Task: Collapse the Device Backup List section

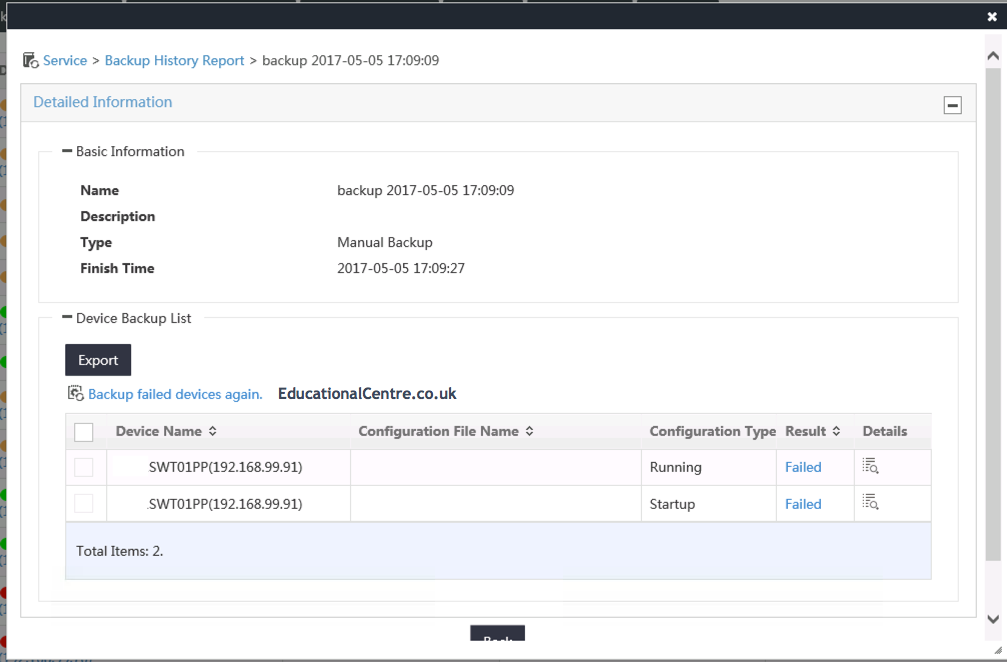Action: tap(67, 318)
